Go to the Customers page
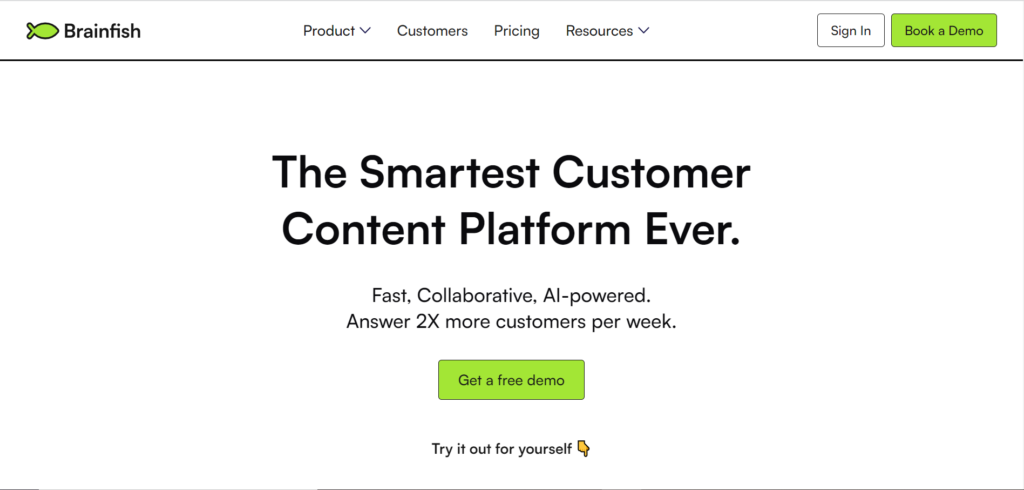Viewport: 1024px width, 490px height. point(432,31)
